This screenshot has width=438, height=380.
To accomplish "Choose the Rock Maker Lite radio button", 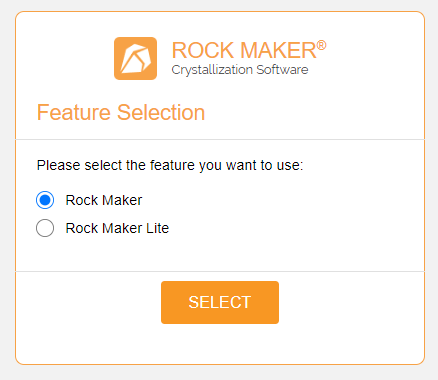I will [x=45, y=228].
